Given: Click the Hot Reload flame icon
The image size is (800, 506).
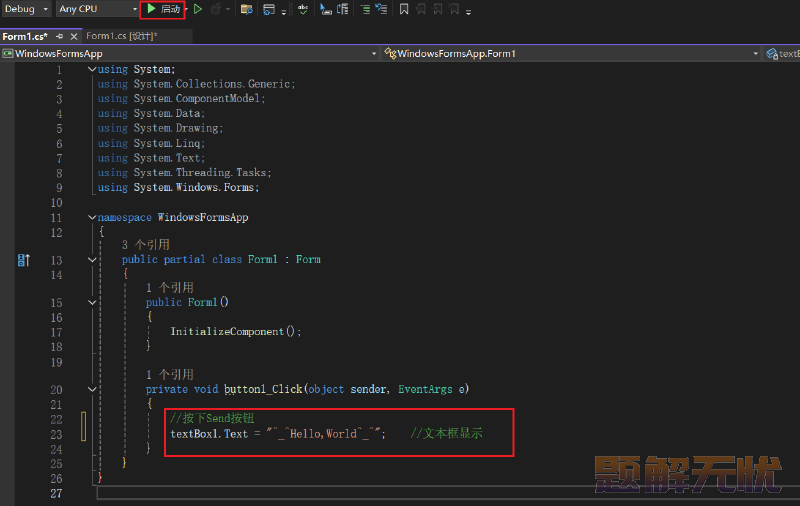Looking at the screenshot, I should click(x=216, y=9).
